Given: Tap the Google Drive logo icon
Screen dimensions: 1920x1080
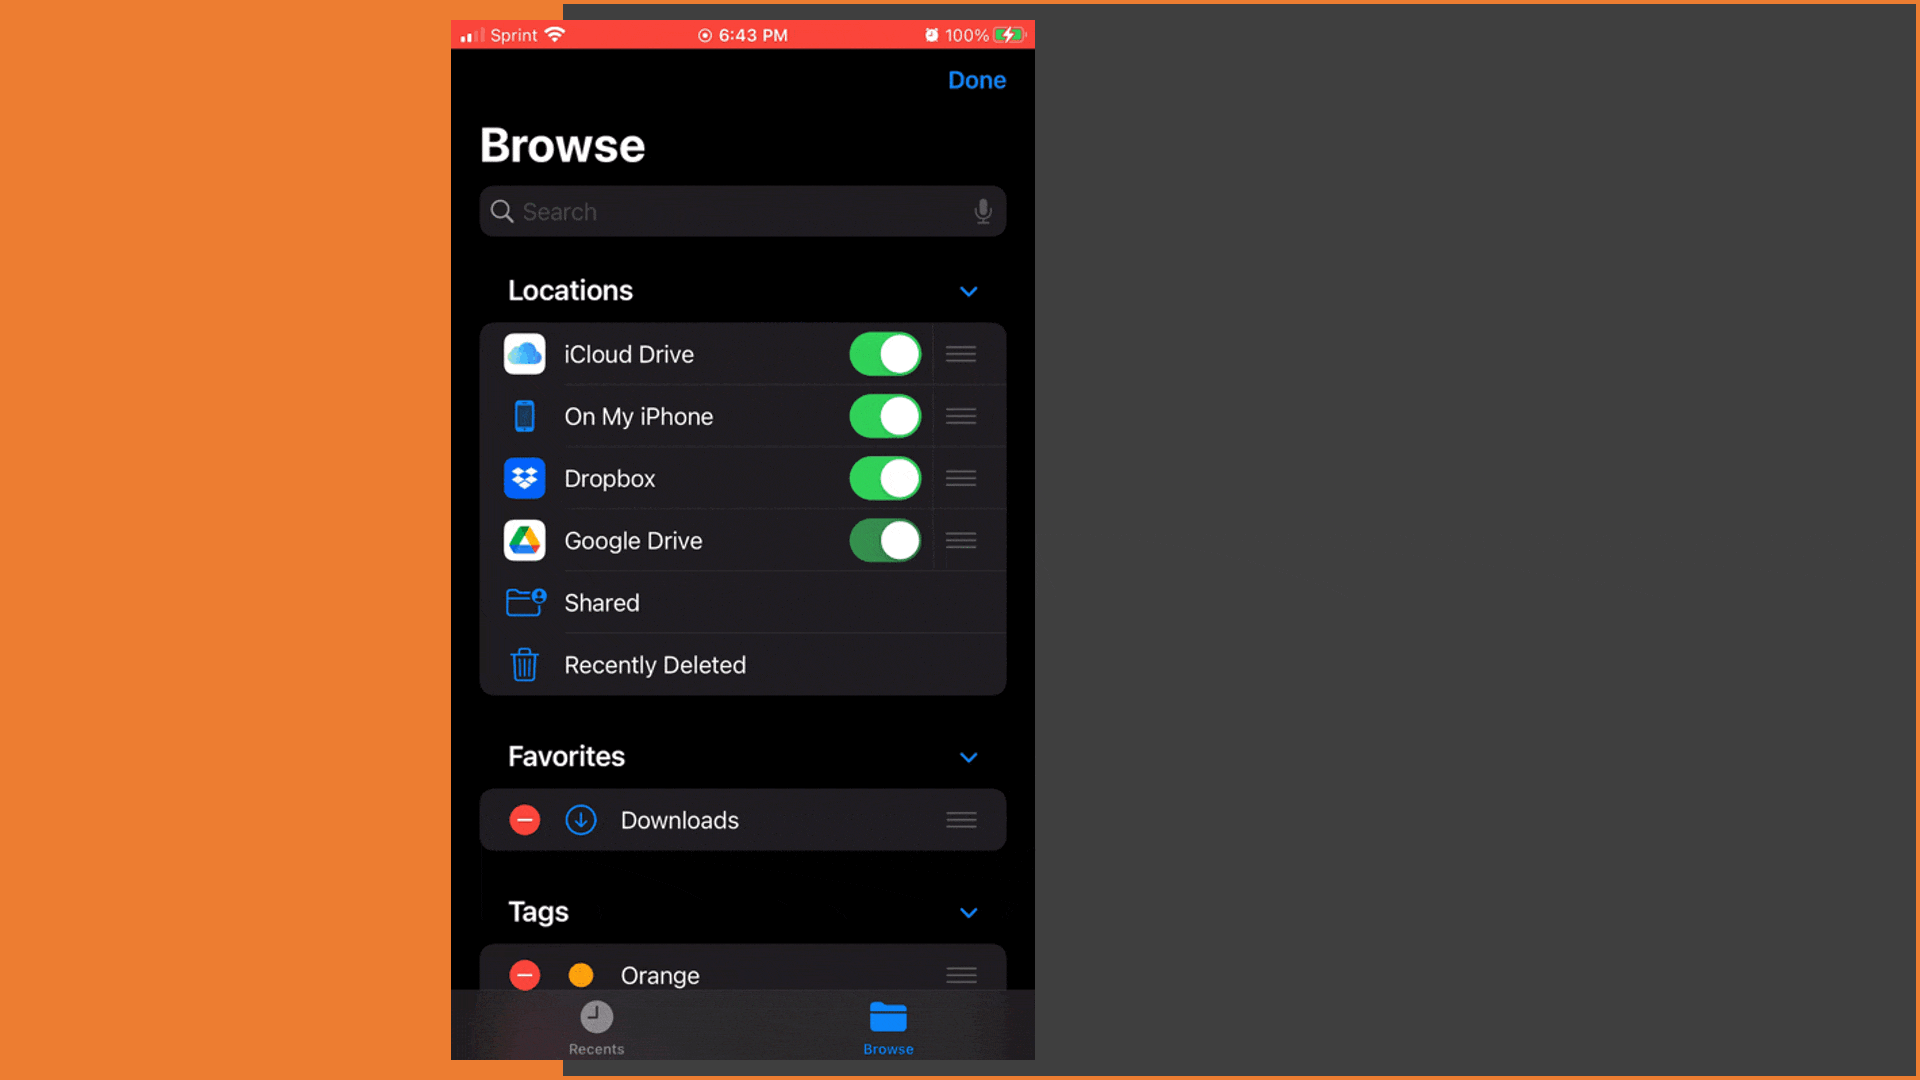Looking at the screenshot, I should [x=524, y=540].
